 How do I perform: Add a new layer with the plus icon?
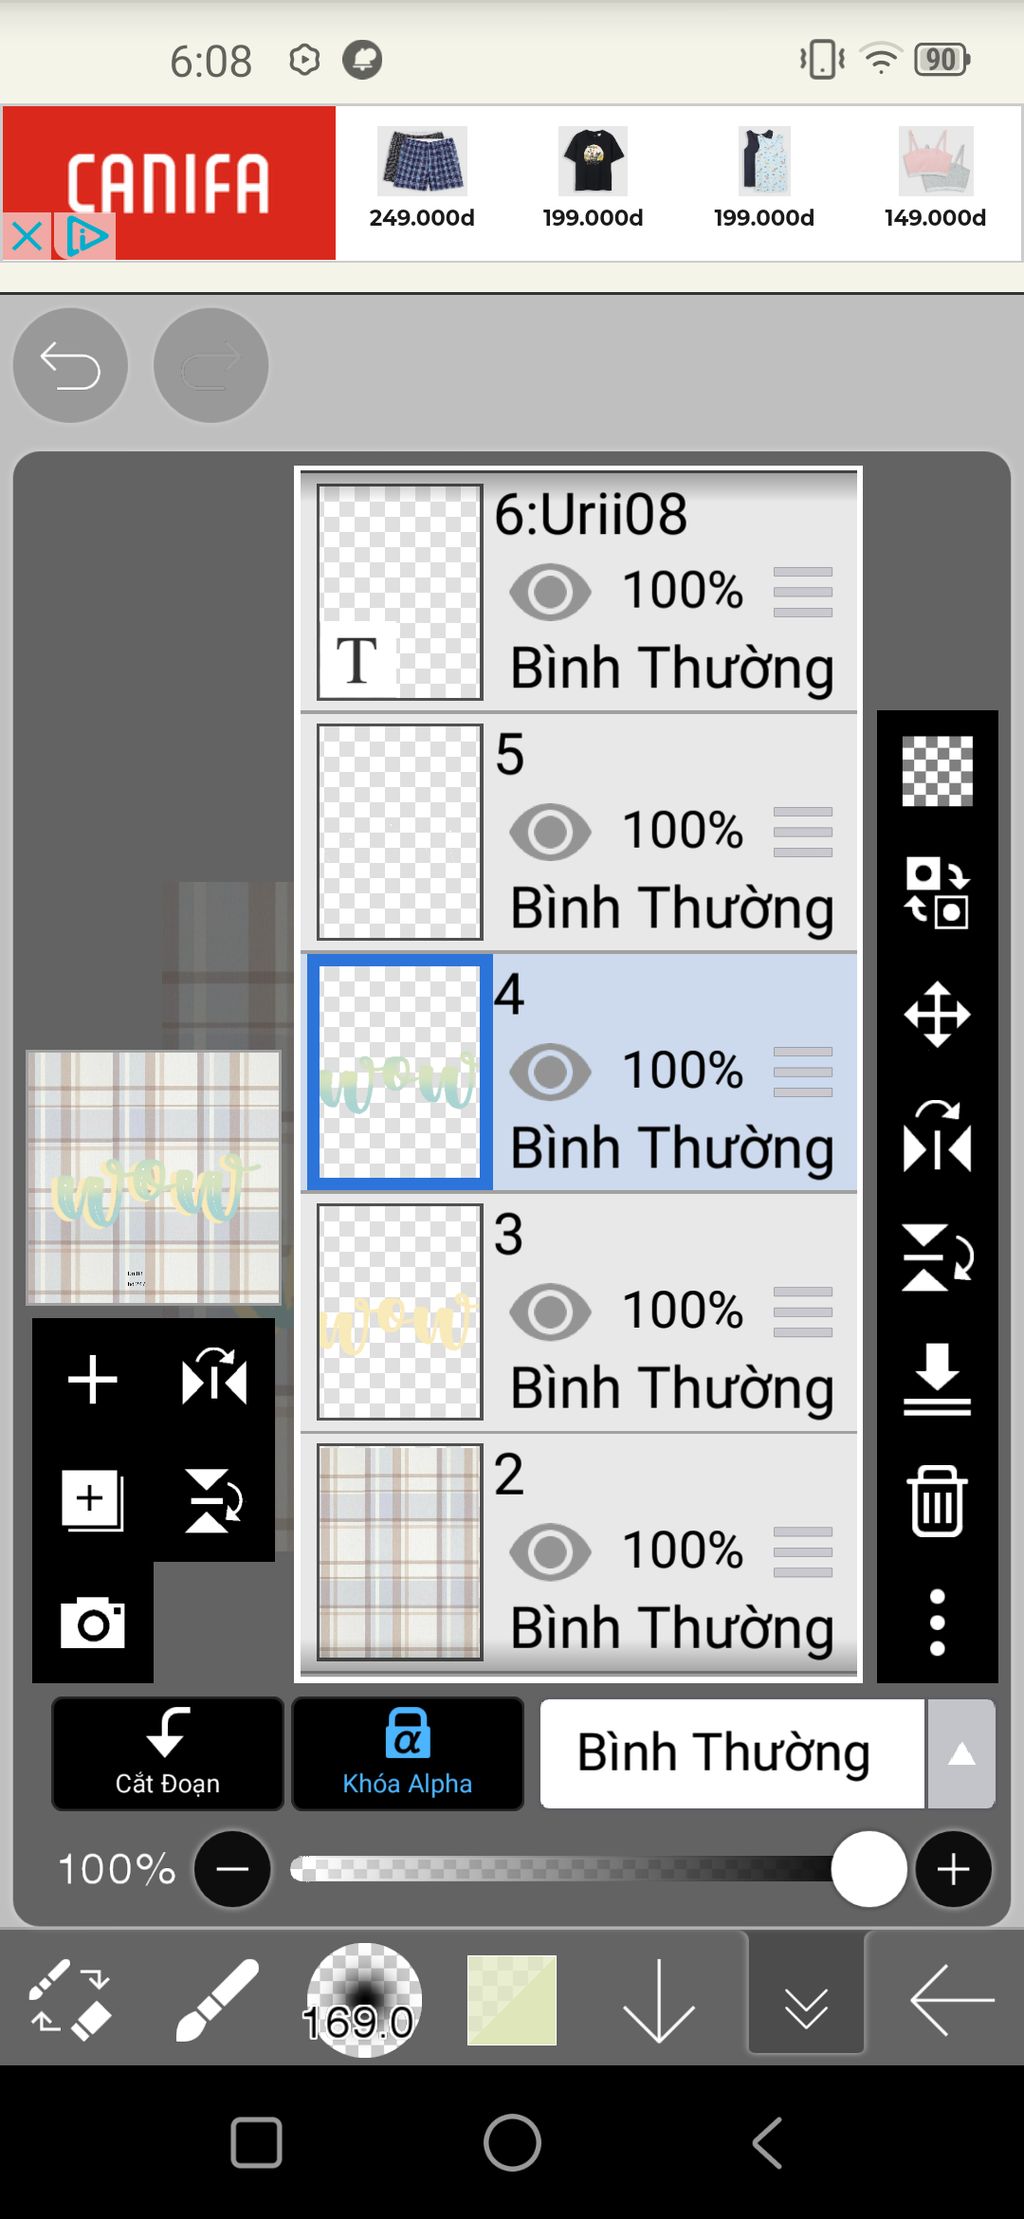(x=92, y=1379)
